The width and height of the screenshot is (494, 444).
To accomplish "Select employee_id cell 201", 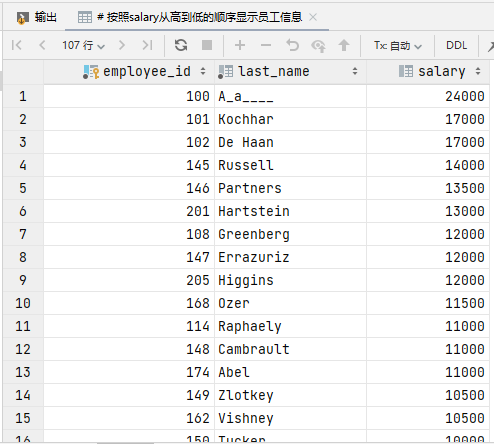I will tap(129, 211).
